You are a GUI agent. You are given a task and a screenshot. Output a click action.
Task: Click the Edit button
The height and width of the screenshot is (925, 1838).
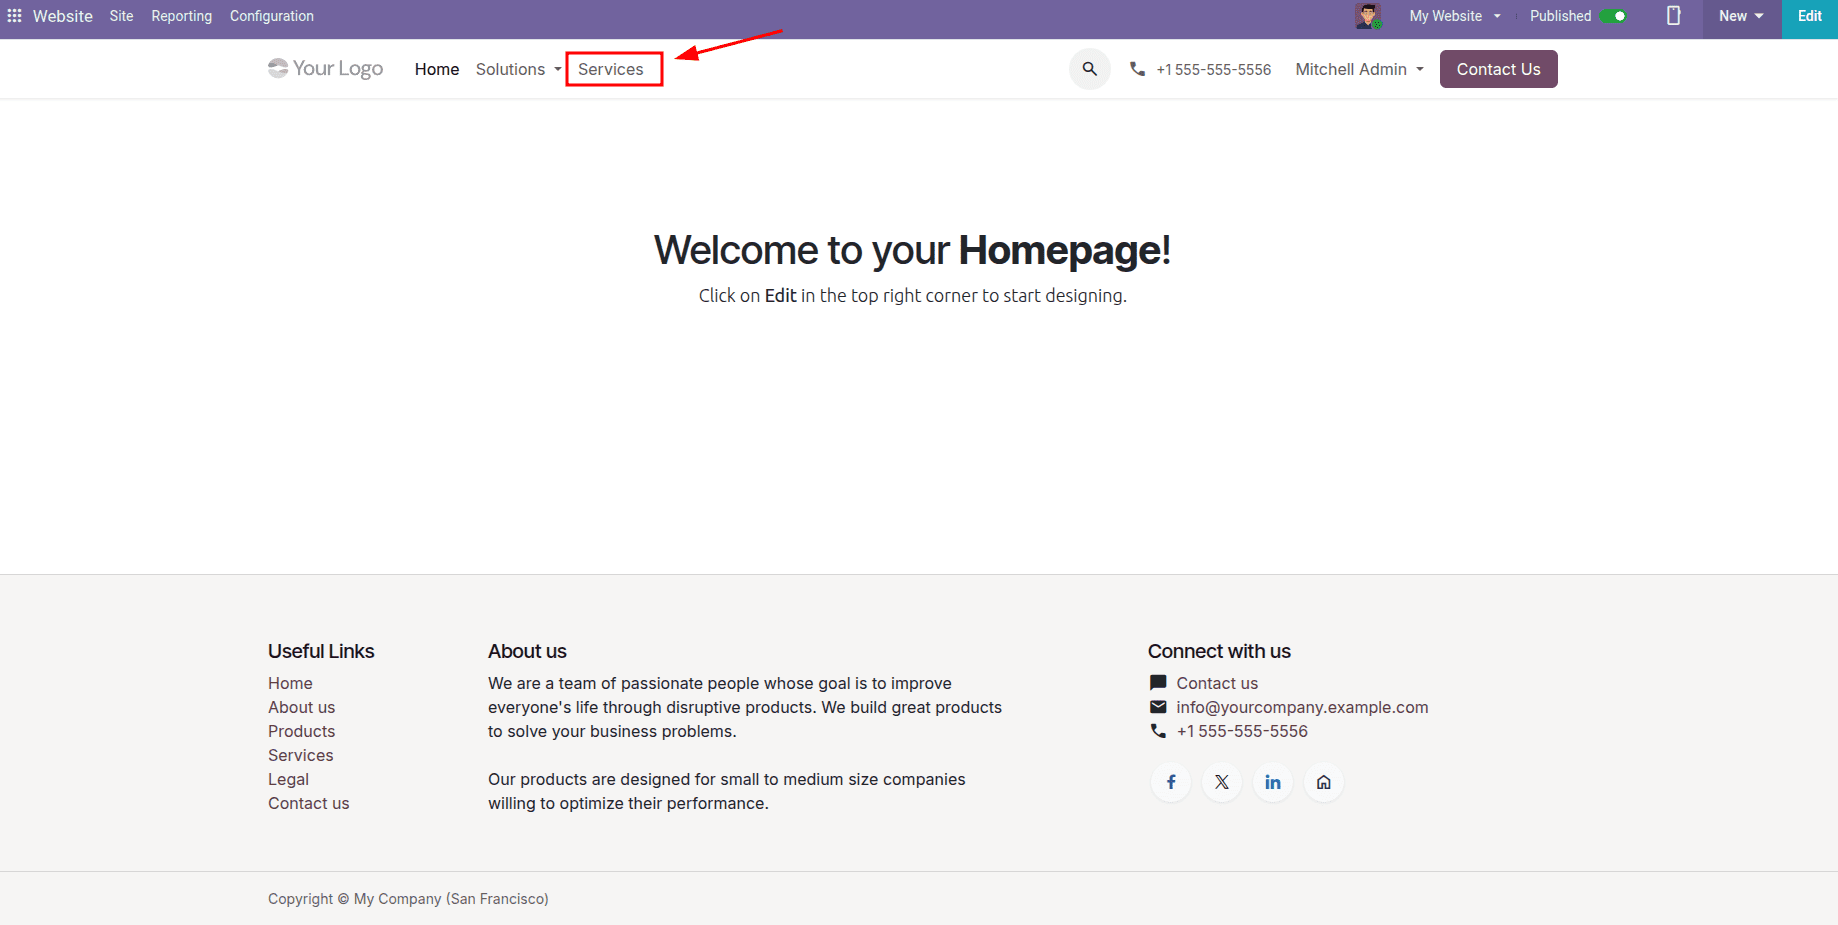pyautogui.click(x=1810, y=16)
